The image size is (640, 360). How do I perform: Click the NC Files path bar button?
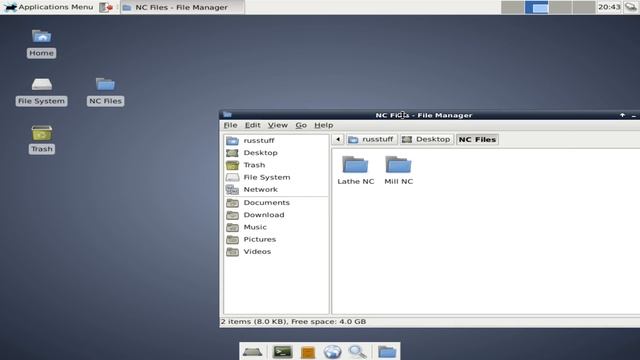pos(477,140)
